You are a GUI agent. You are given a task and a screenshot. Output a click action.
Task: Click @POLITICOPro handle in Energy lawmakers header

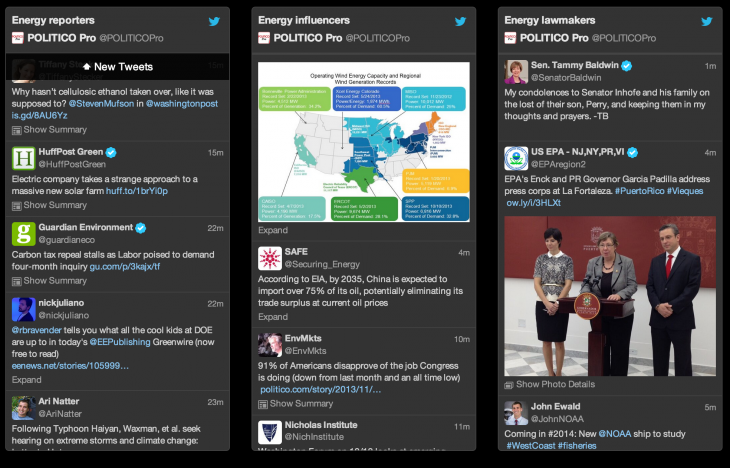624,38
